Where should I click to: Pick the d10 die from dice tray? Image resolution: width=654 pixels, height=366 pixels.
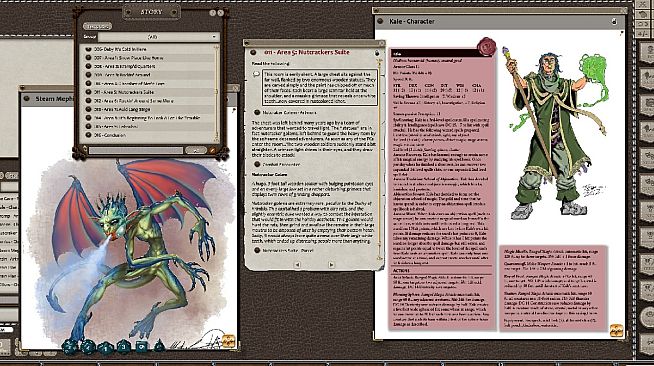[x=106, y=347]
